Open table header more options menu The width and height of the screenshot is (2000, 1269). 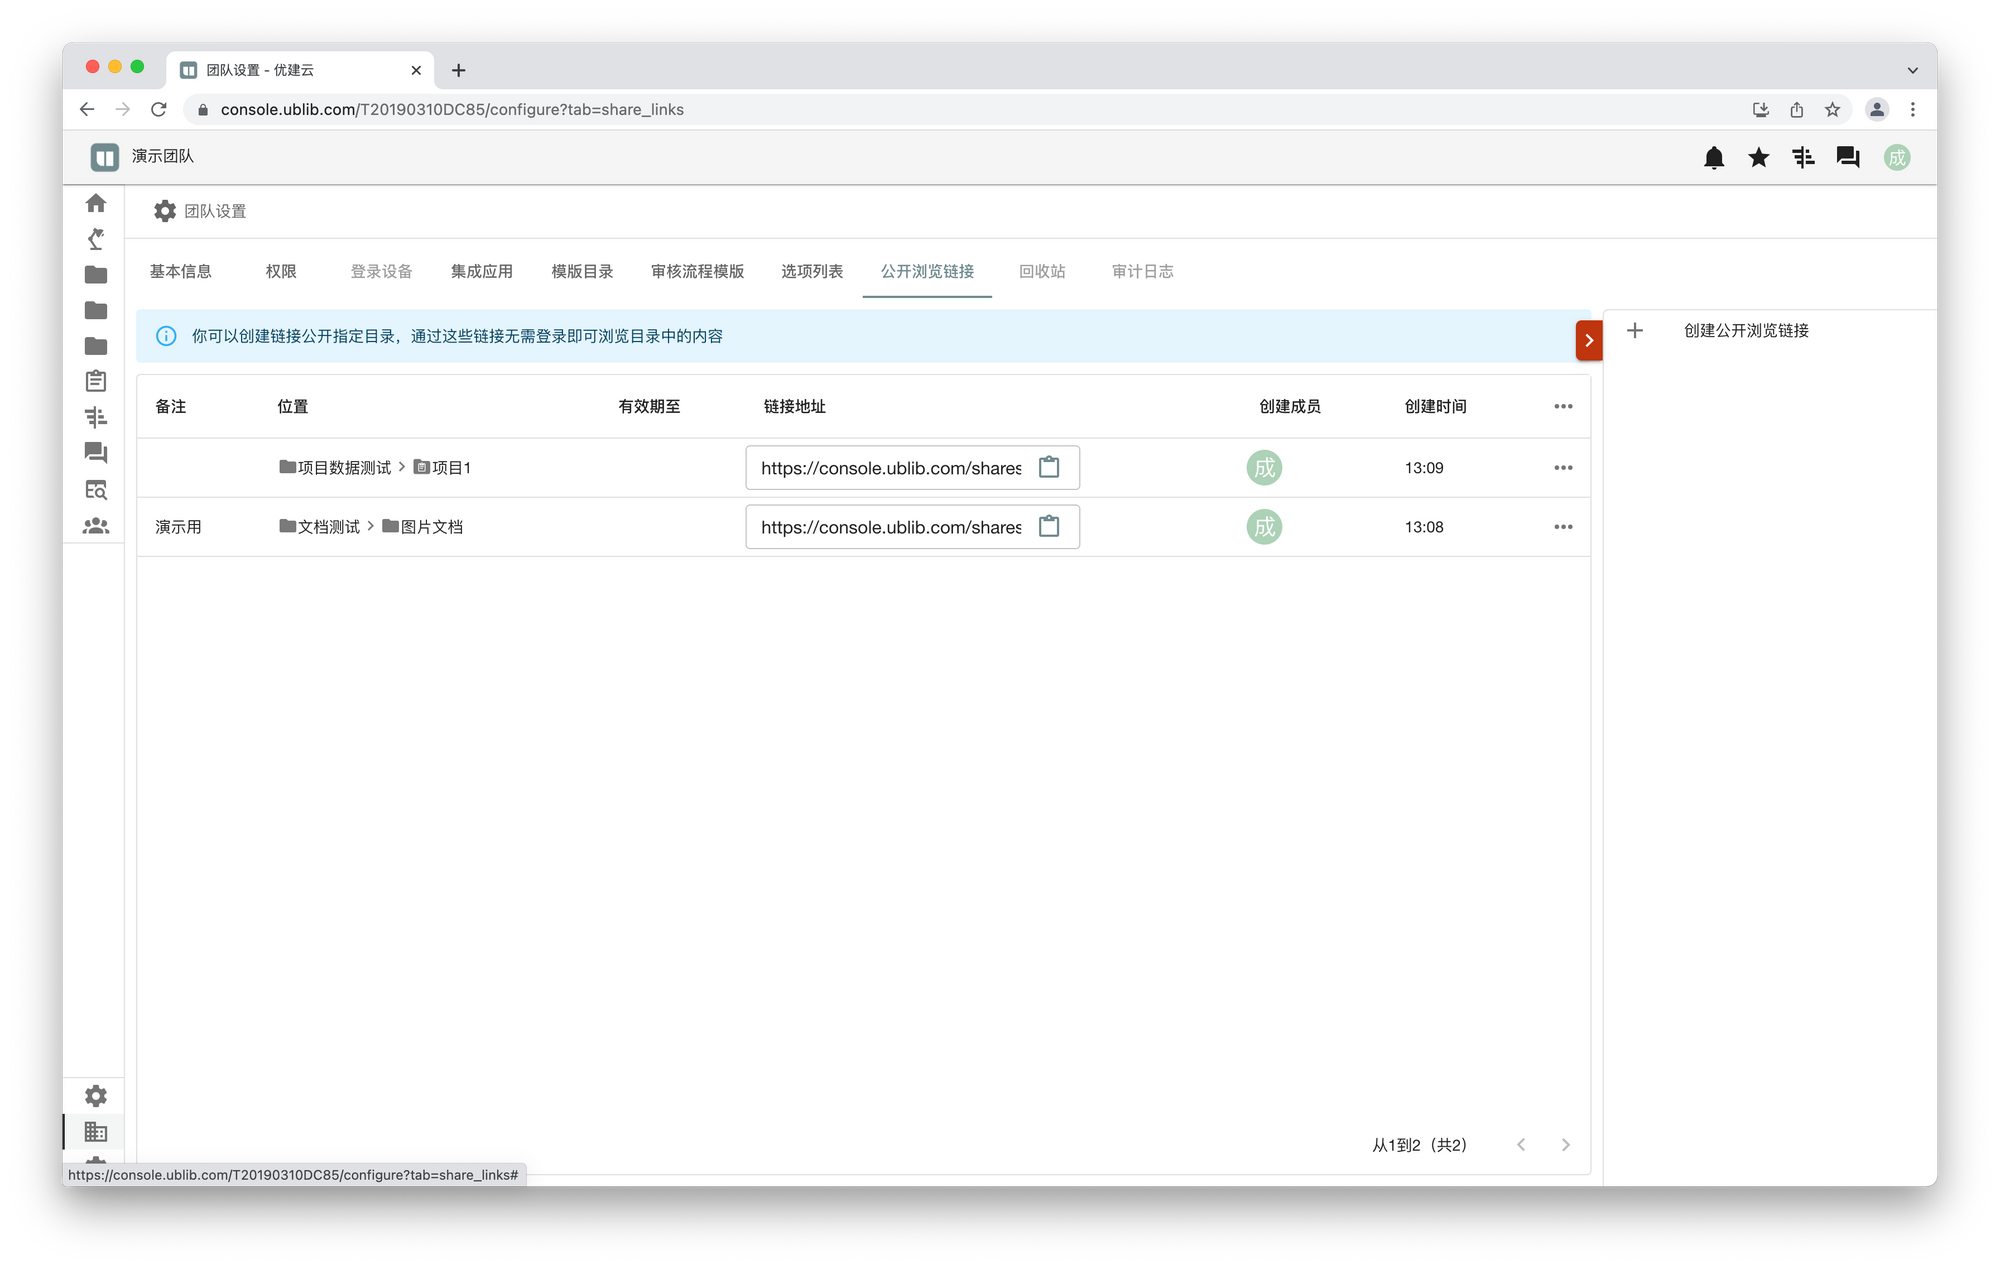tap(1563, 406)
